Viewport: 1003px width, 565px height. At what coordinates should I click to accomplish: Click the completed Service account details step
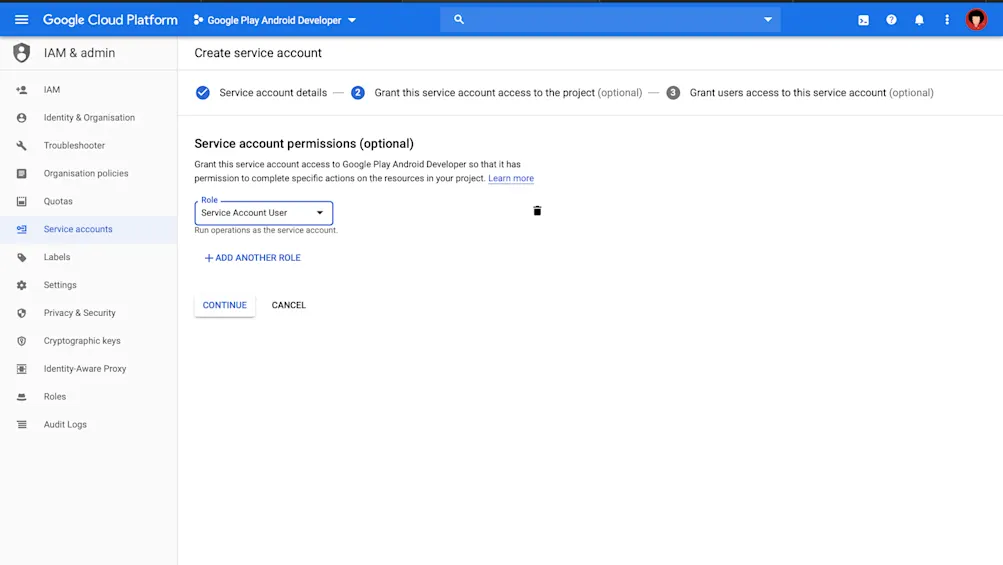(261, 93)
